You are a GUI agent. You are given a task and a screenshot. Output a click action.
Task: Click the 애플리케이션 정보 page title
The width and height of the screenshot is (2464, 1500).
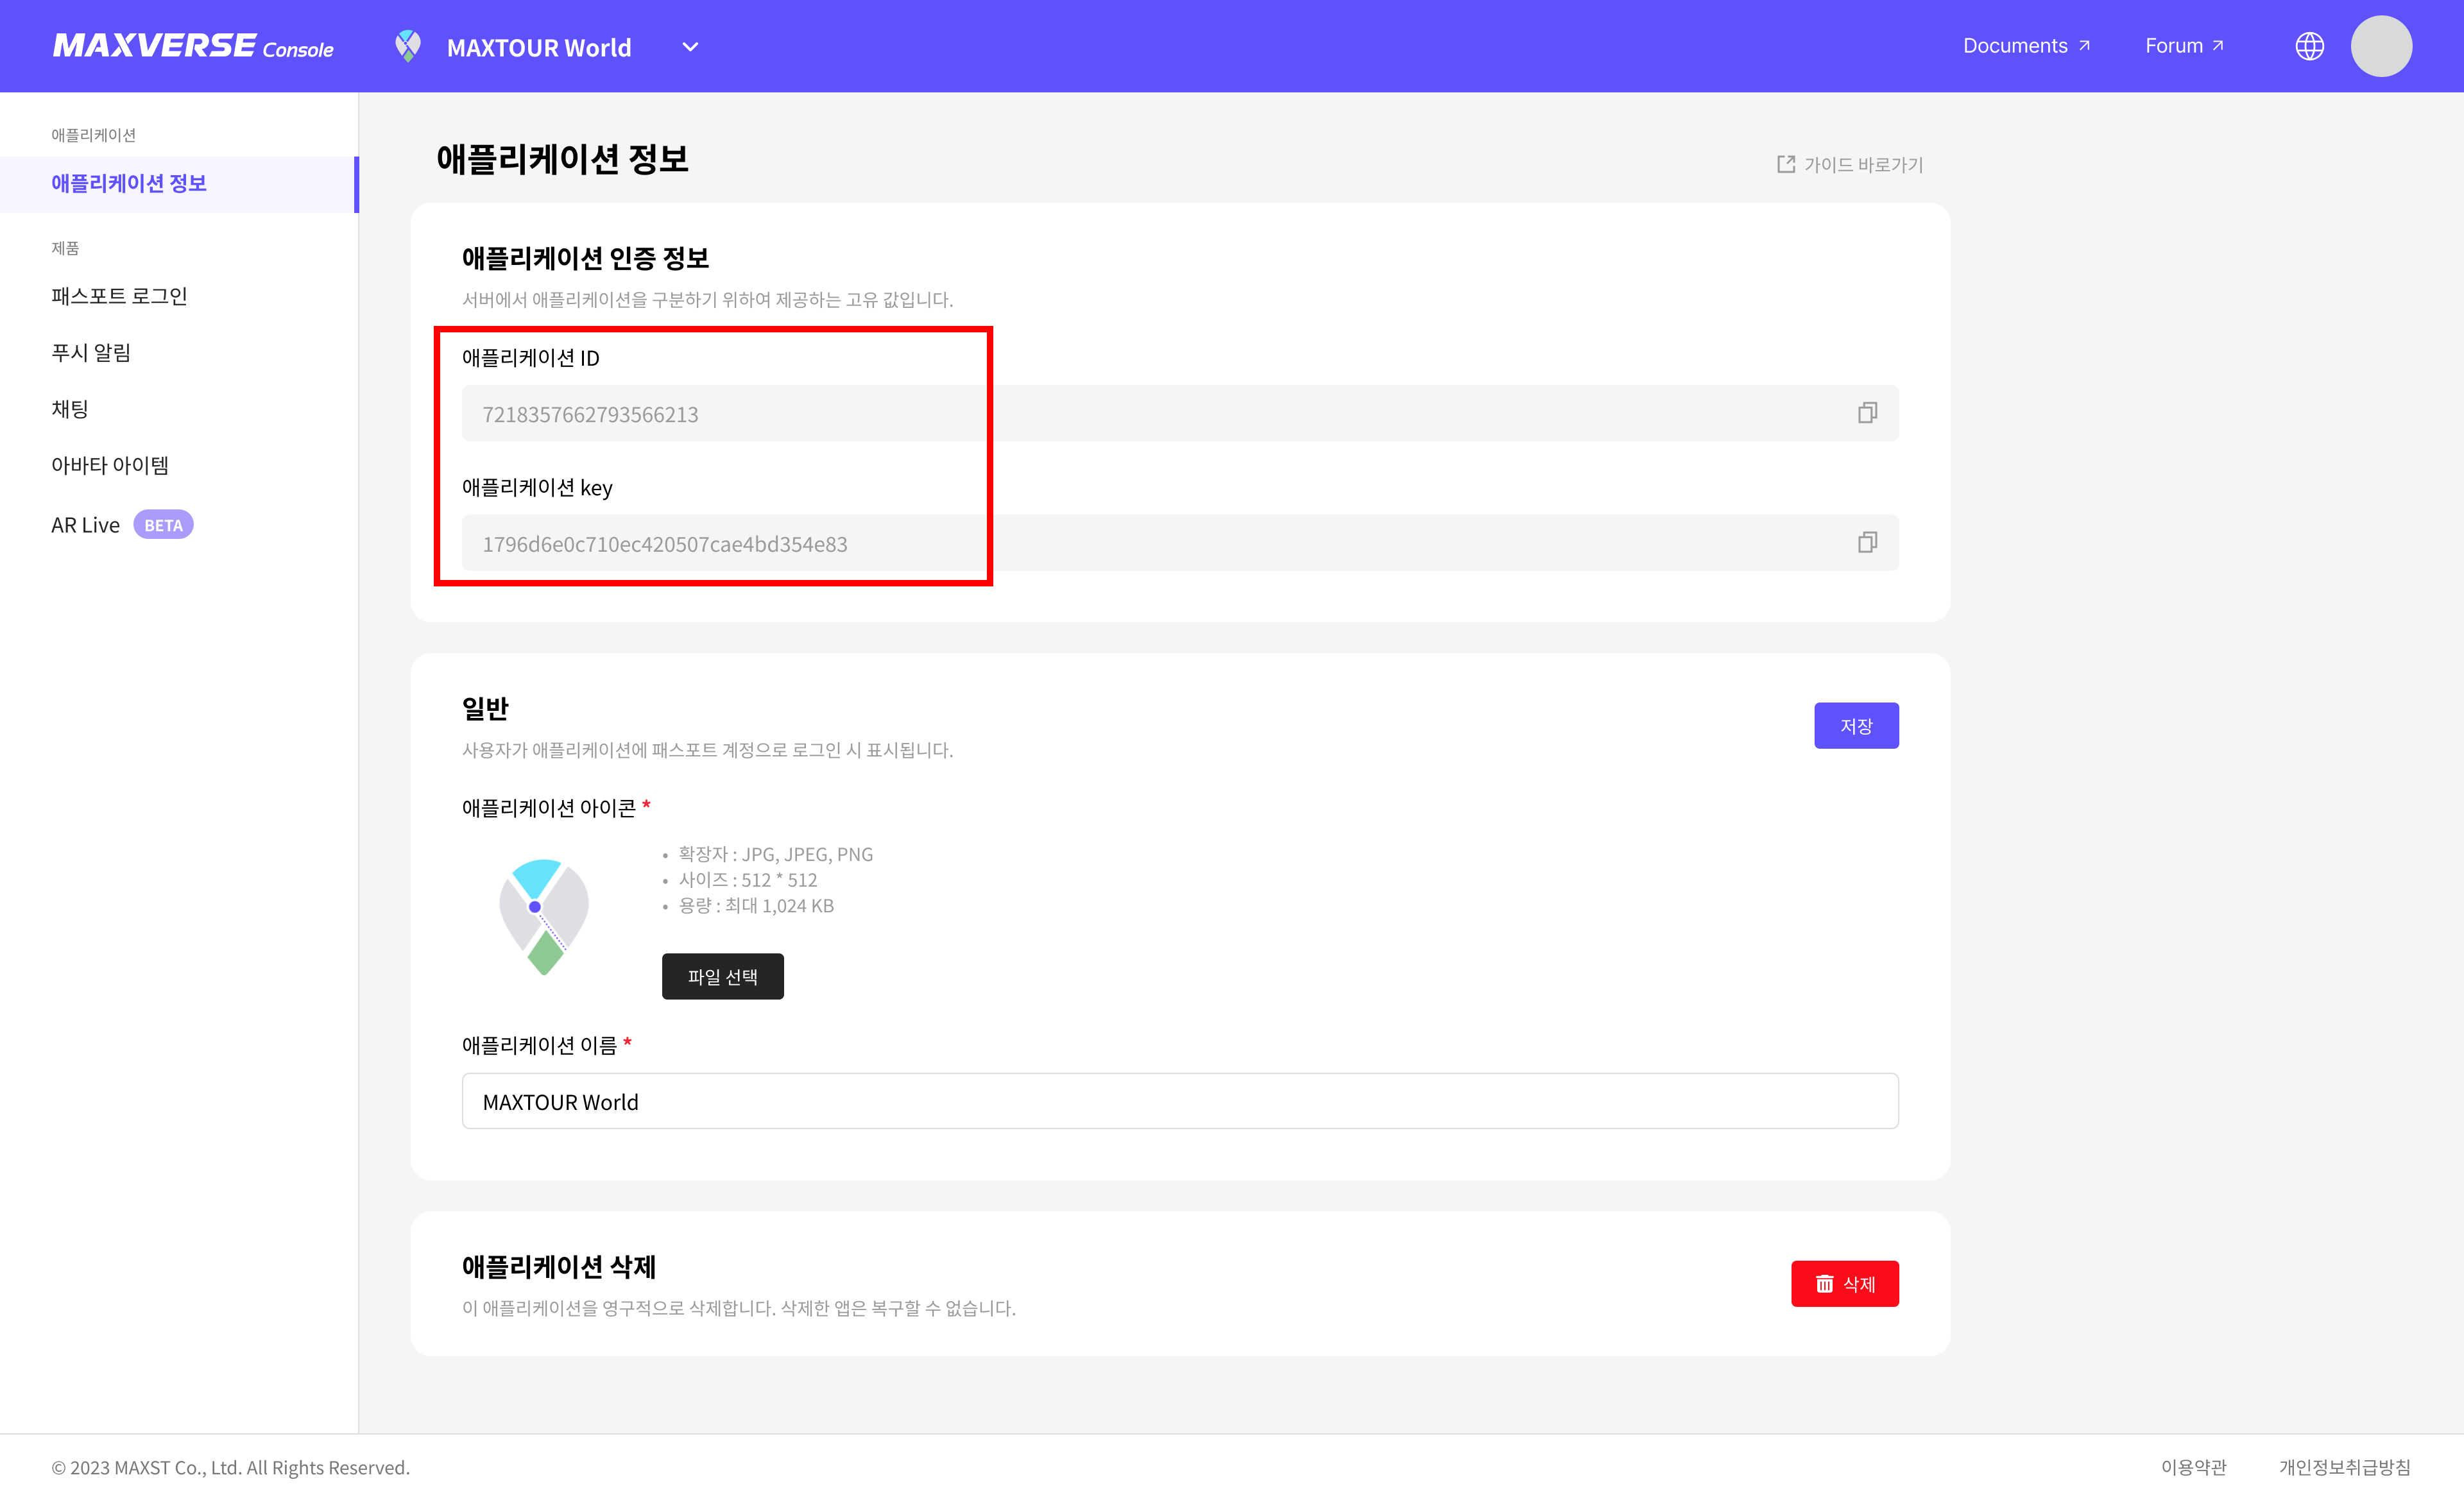562,159
